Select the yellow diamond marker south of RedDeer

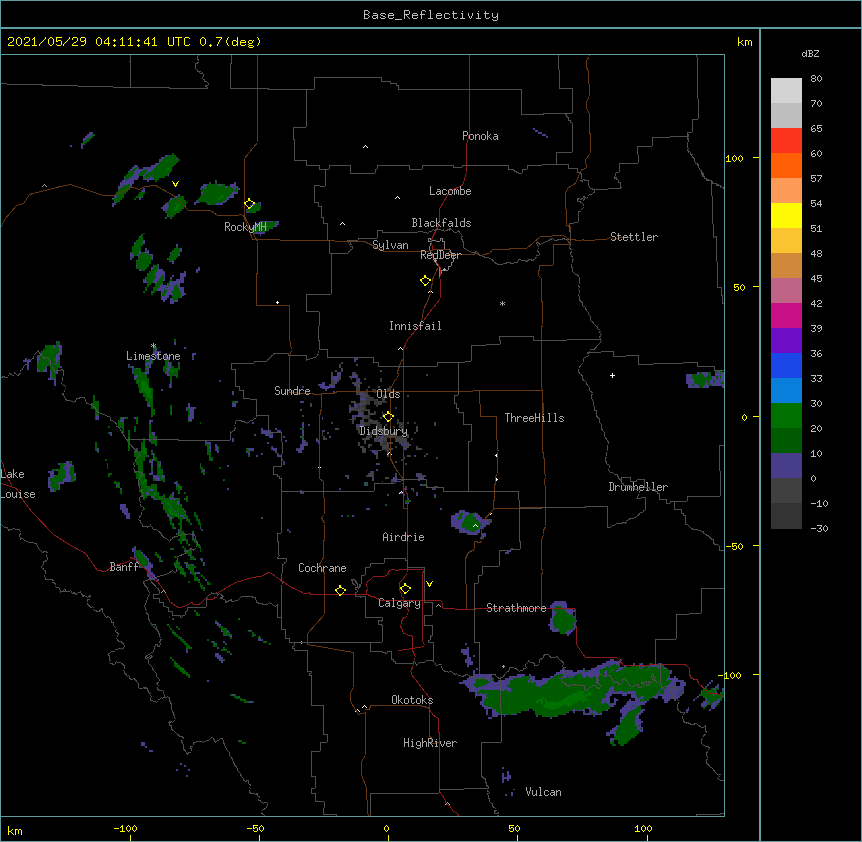click(x=425, y=281)
